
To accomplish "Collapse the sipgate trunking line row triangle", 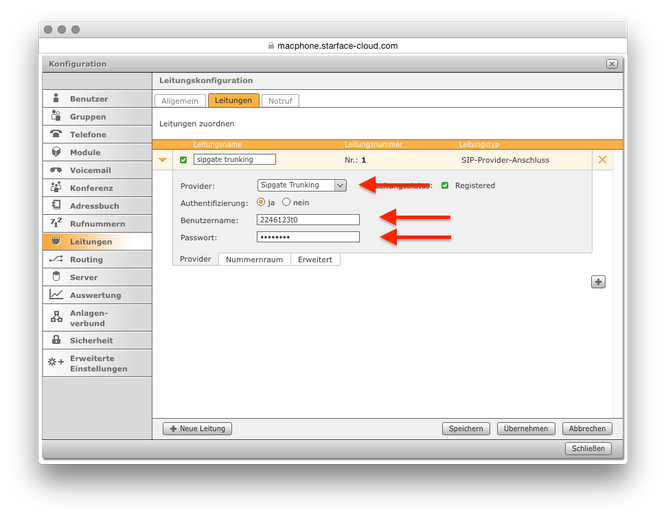I will [x=163, y=160].
